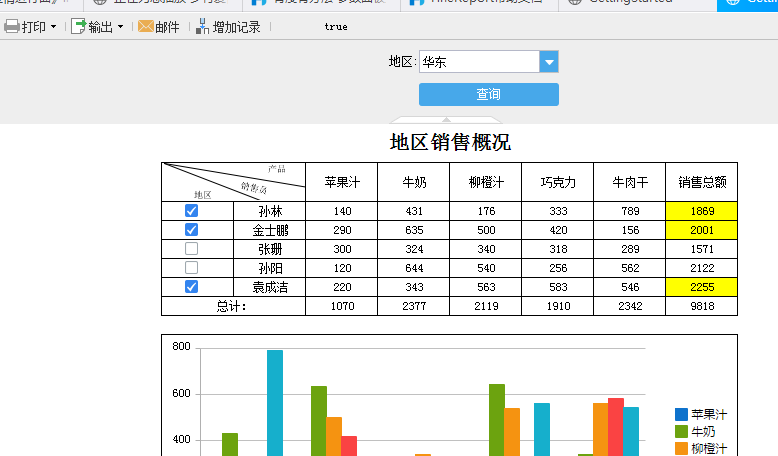Click the 牛奶 legend label
The image size is (778, 456).
704,432
